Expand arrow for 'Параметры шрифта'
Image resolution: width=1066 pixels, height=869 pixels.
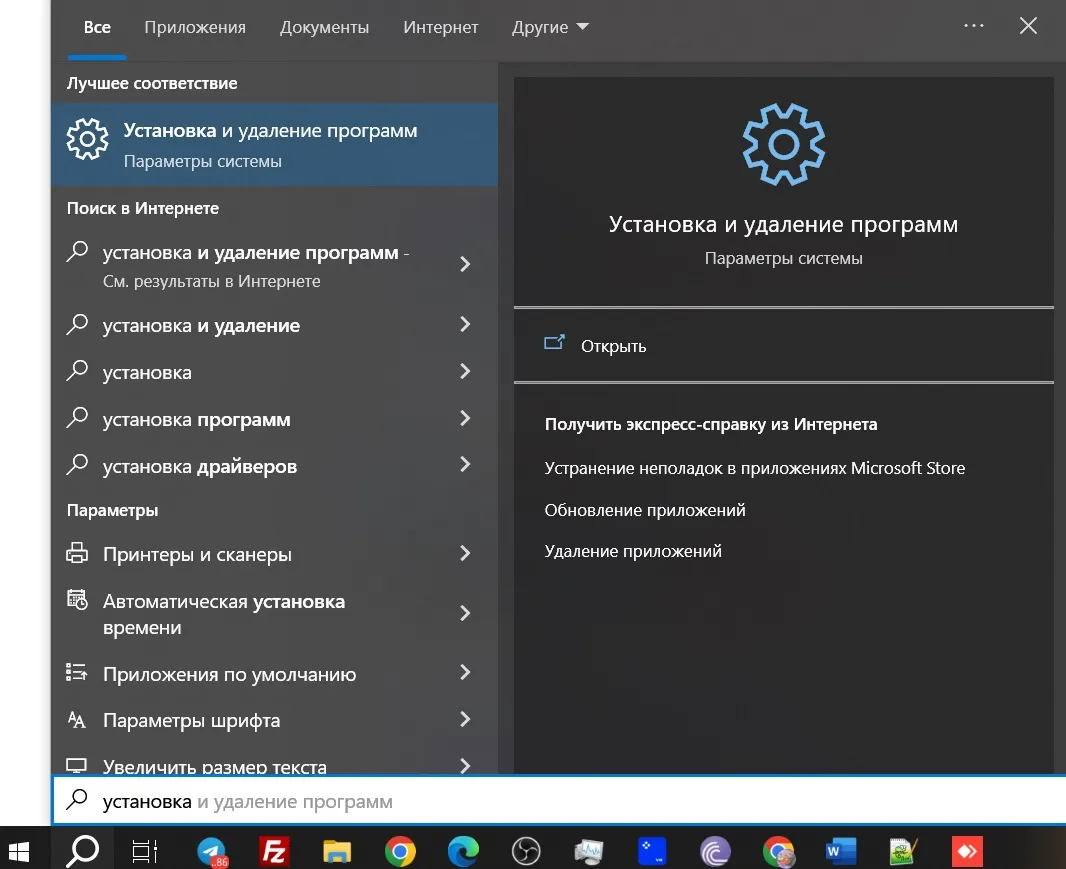tap(465, 719)
